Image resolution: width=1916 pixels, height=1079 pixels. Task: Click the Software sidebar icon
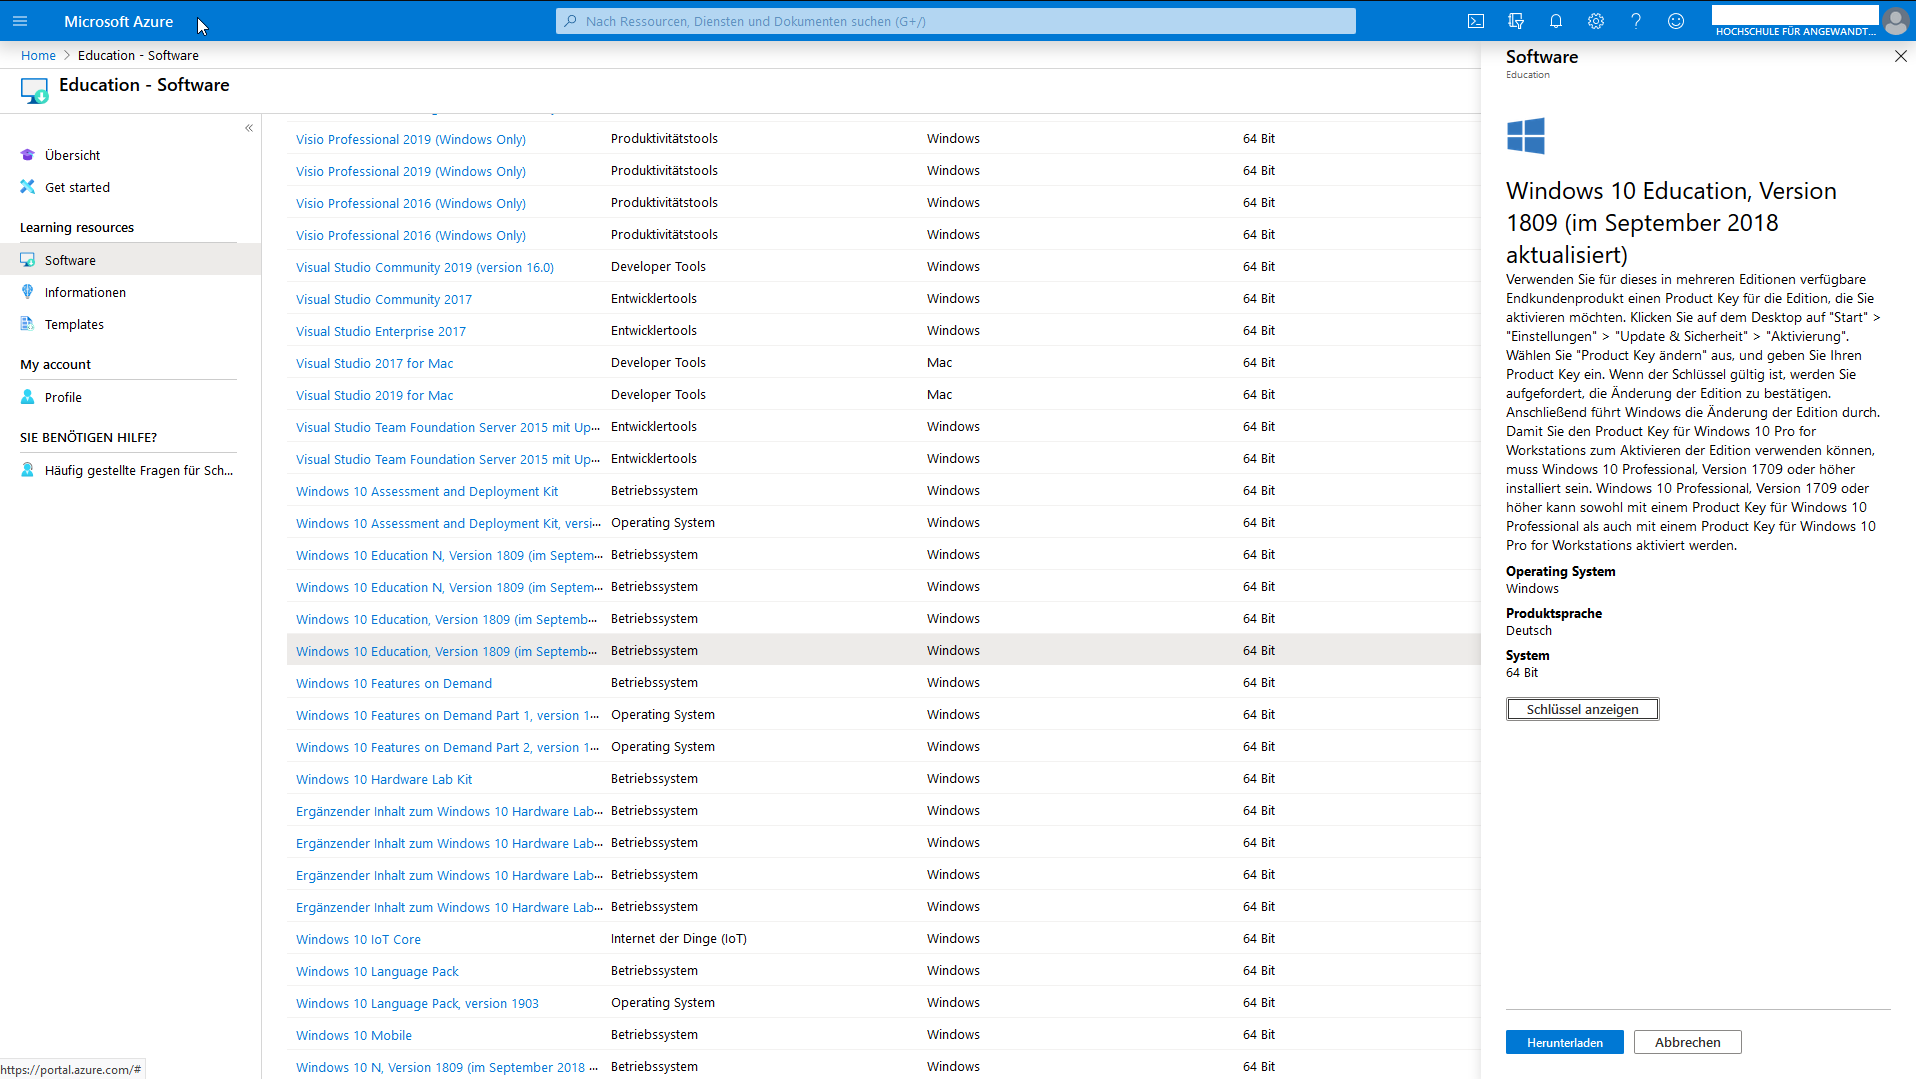pos(28,260)
